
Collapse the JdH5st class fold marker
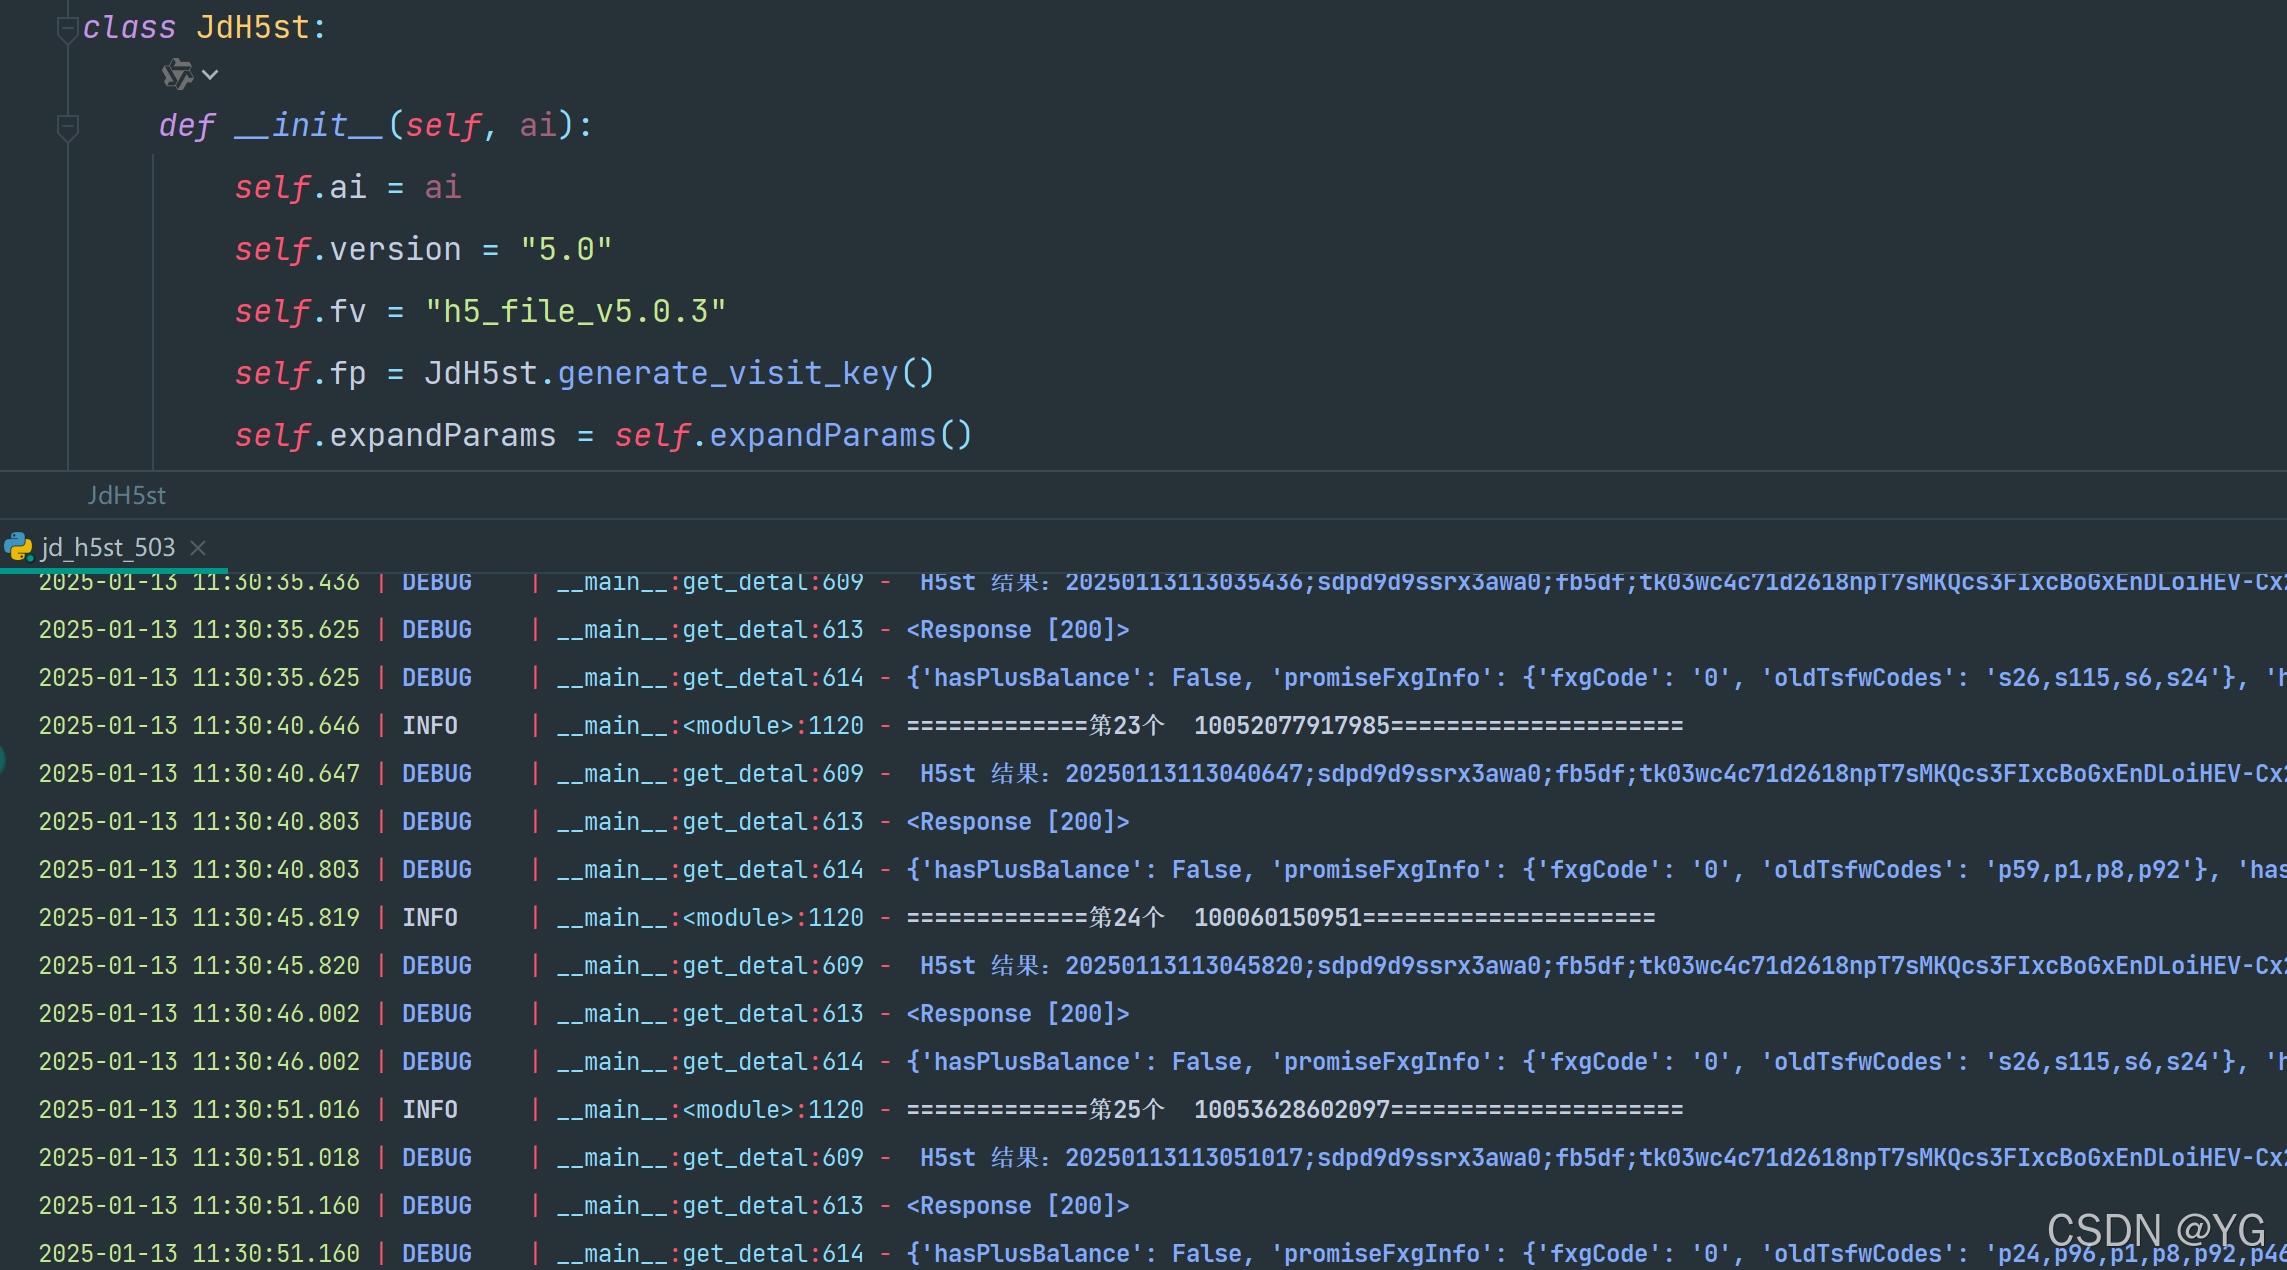click(67, 29)
